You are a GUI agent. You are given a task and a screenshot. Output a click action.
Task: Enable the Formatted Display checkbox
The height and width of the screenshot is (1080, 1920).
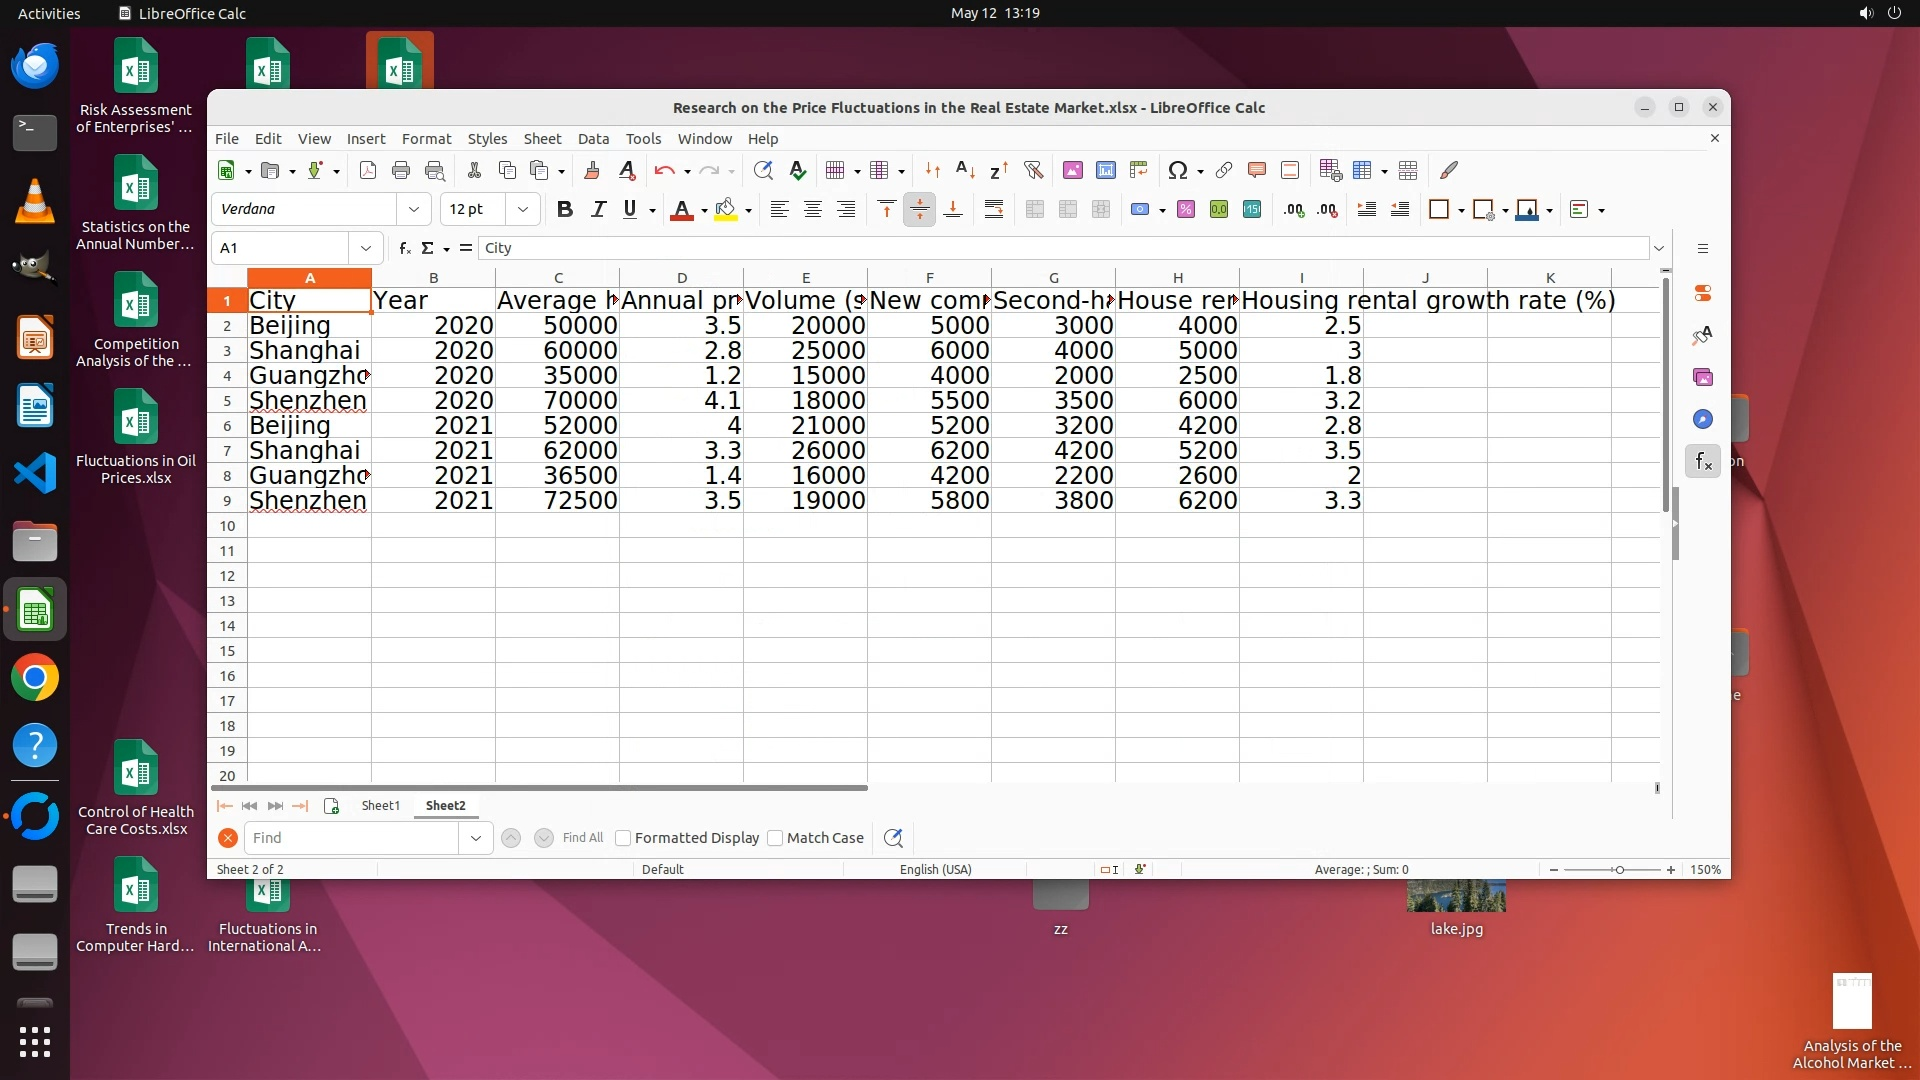click(623, 838)
